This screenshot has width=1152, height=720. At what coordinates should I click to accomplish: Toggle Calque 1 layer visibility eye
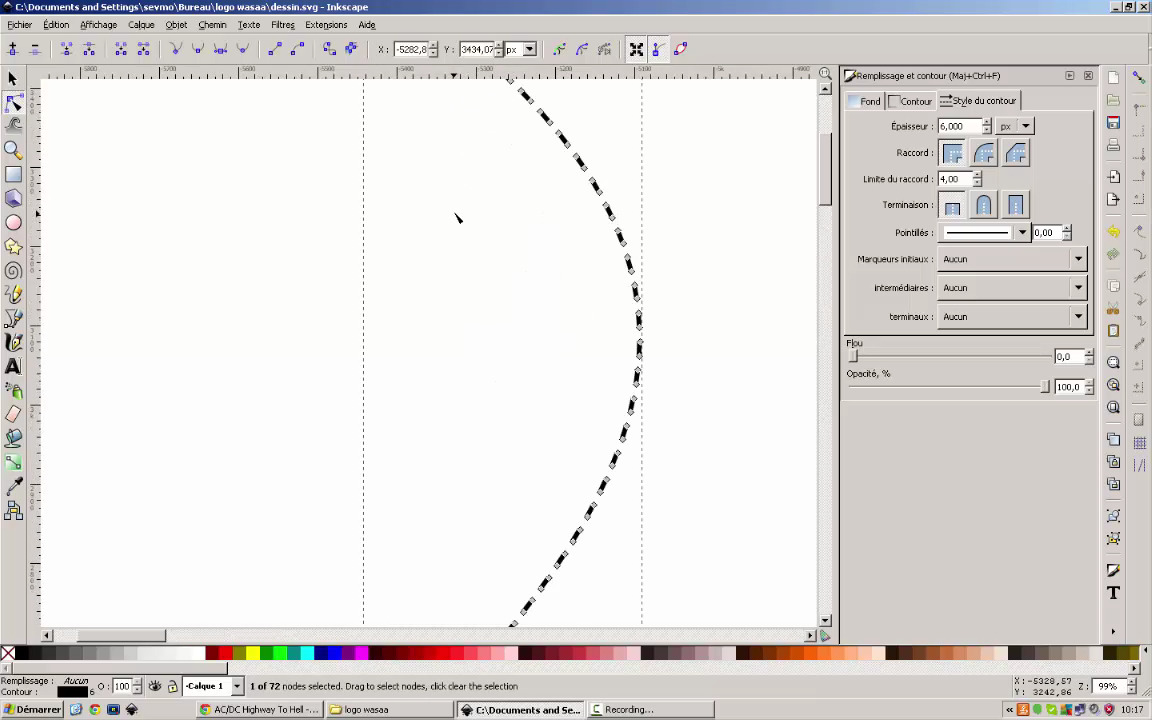tap(155, 687)
